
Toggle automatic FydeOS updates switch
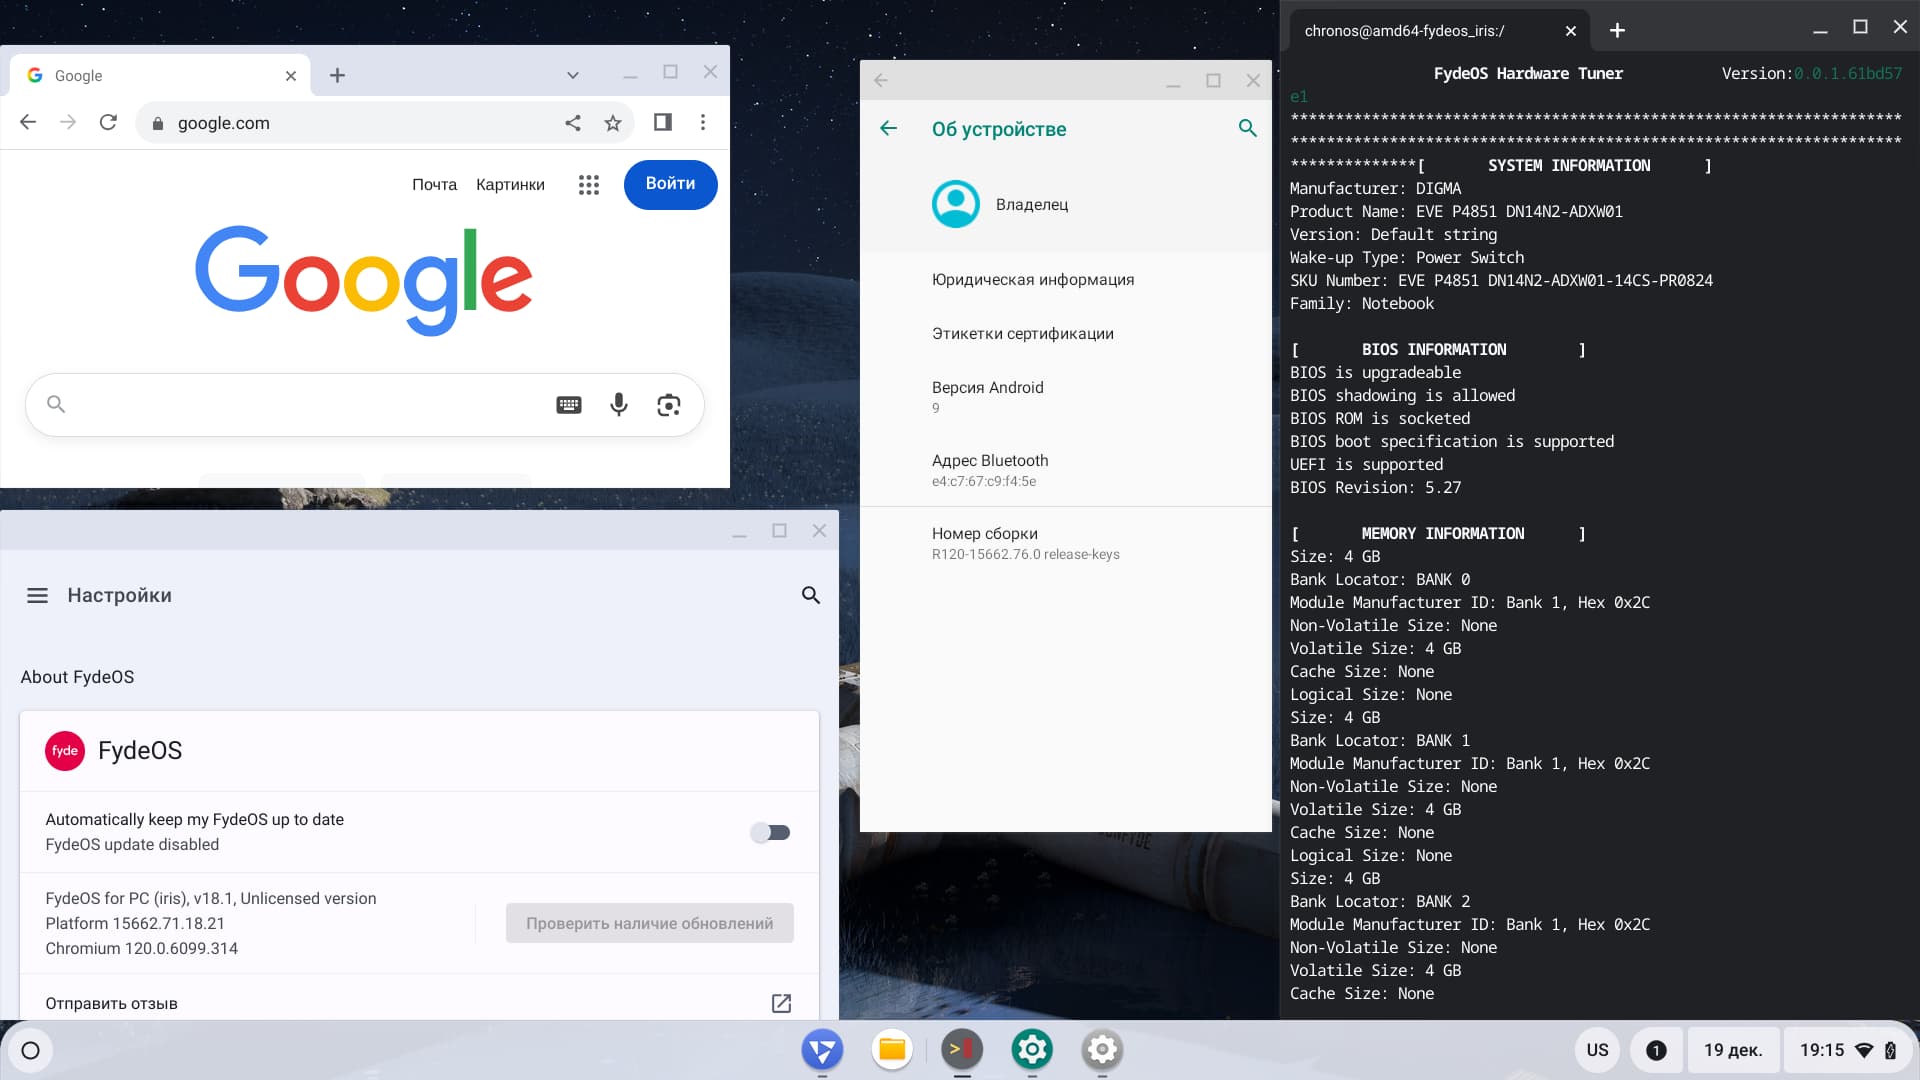point(770,832)
